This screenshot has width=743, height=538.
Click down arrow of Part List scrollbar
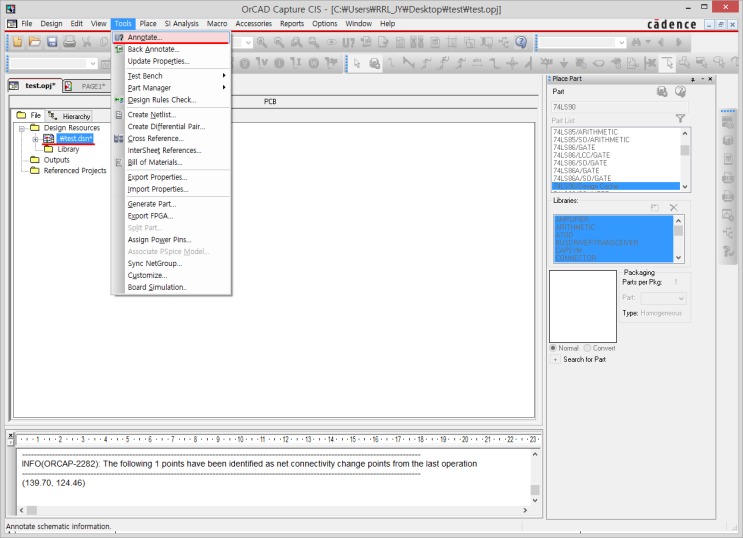pyautogui.click(x=685, y=187)
